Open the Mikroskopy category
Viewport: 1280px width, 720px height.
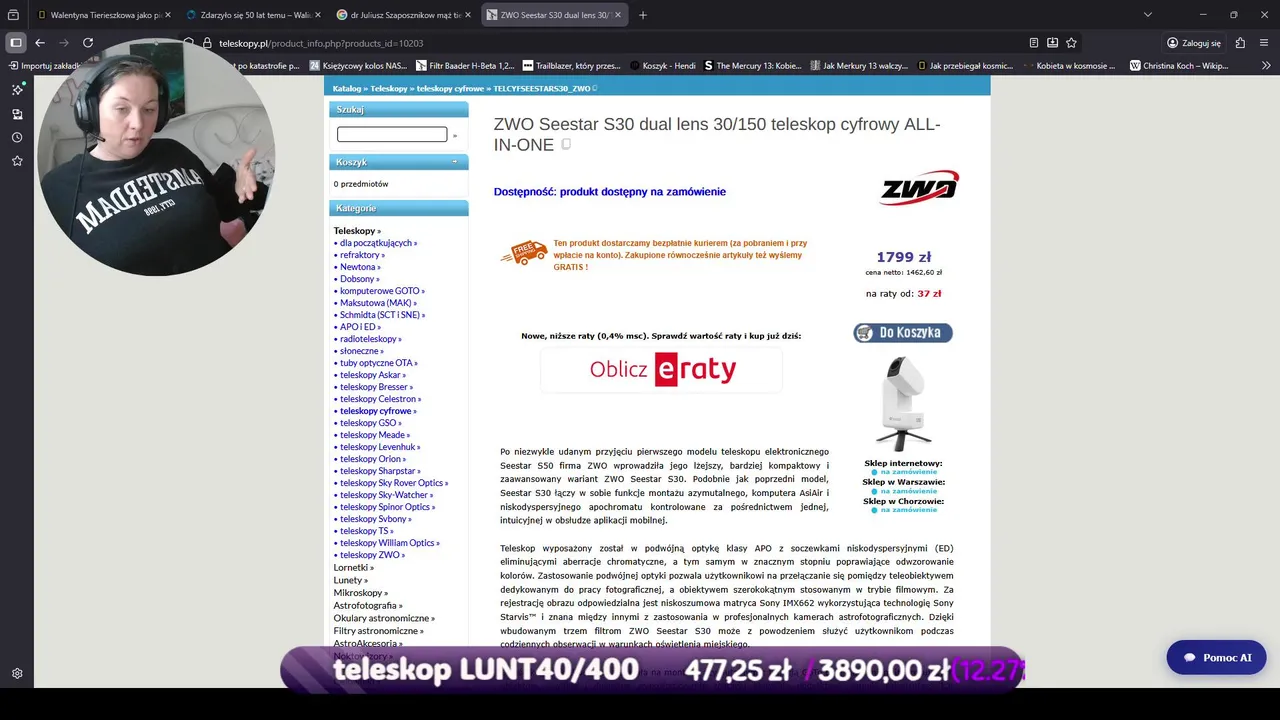[360, 593]
